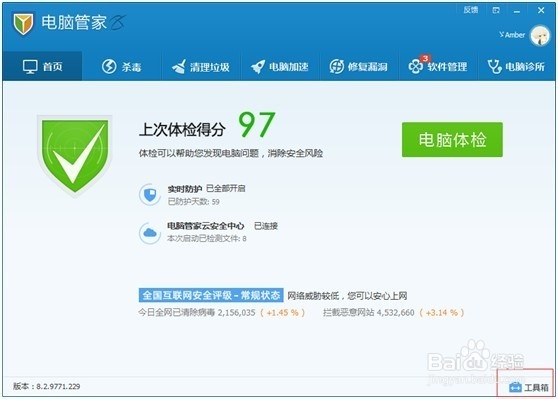Open the 工具箱 toolbox
This screenshot has height=399, width=558.
pos(528,387)
